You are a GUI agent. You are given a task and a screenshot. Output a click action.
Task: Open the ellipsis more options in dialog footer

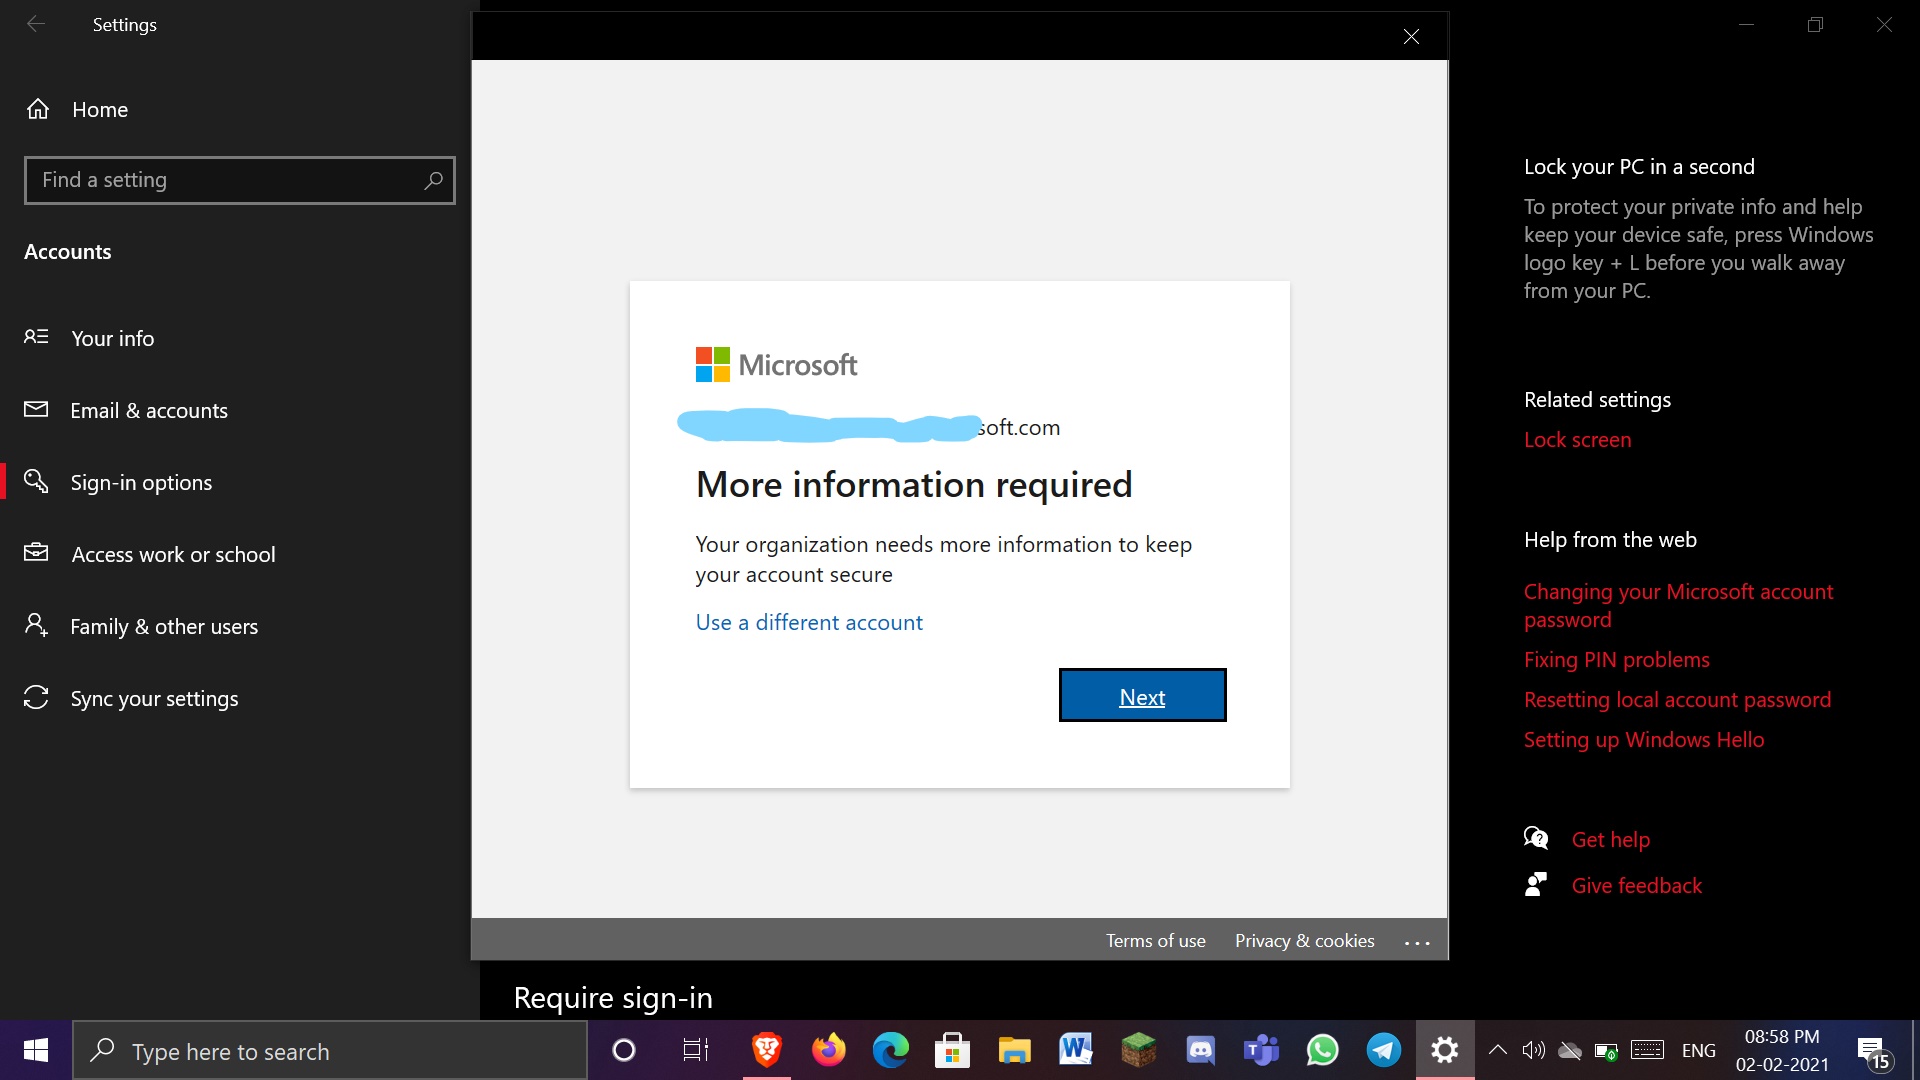[x=1417, y=941]
